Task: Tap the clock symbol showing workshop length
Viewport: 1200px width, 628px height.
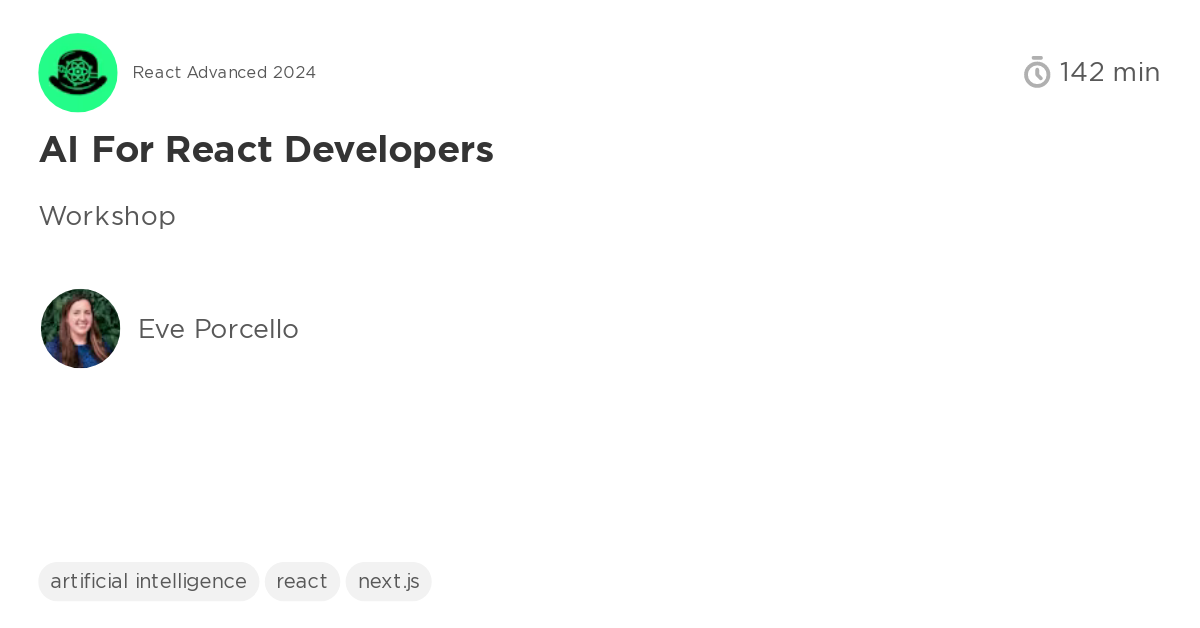Action: pyautogui.click(x=1037, y=71)
